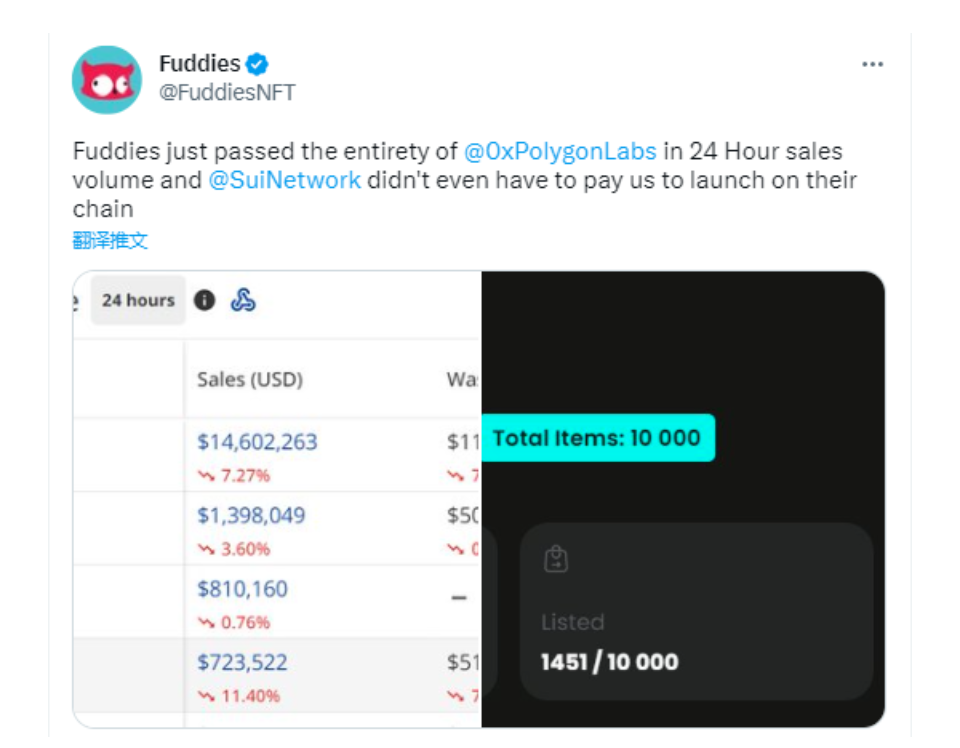The image size is (960, 748).
Task: Click the $14,602,263 sales value
Action: coord(257,442)
